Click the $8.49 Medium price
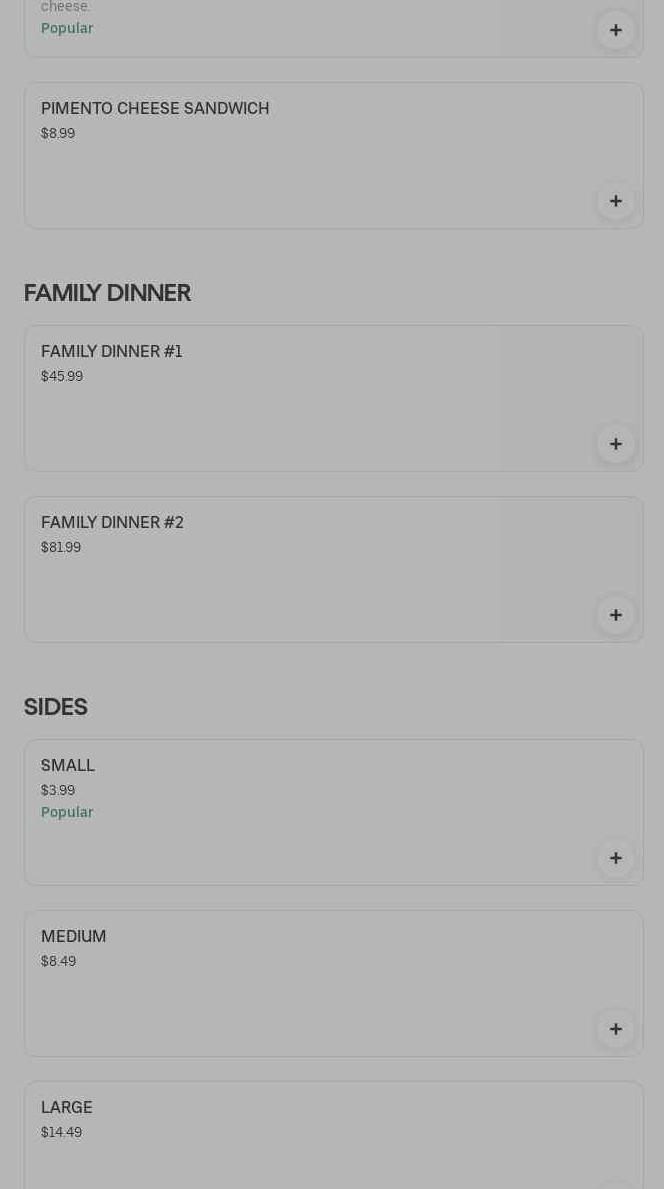 [58, 961]
